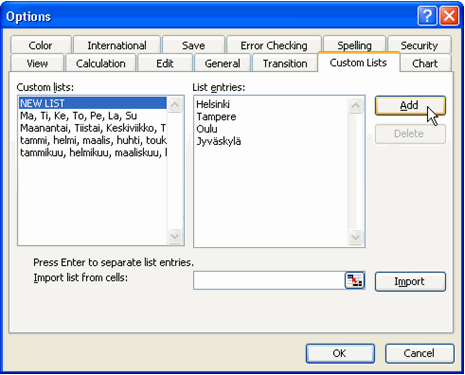
Task: Open the View tab
Action: (37, 63)
